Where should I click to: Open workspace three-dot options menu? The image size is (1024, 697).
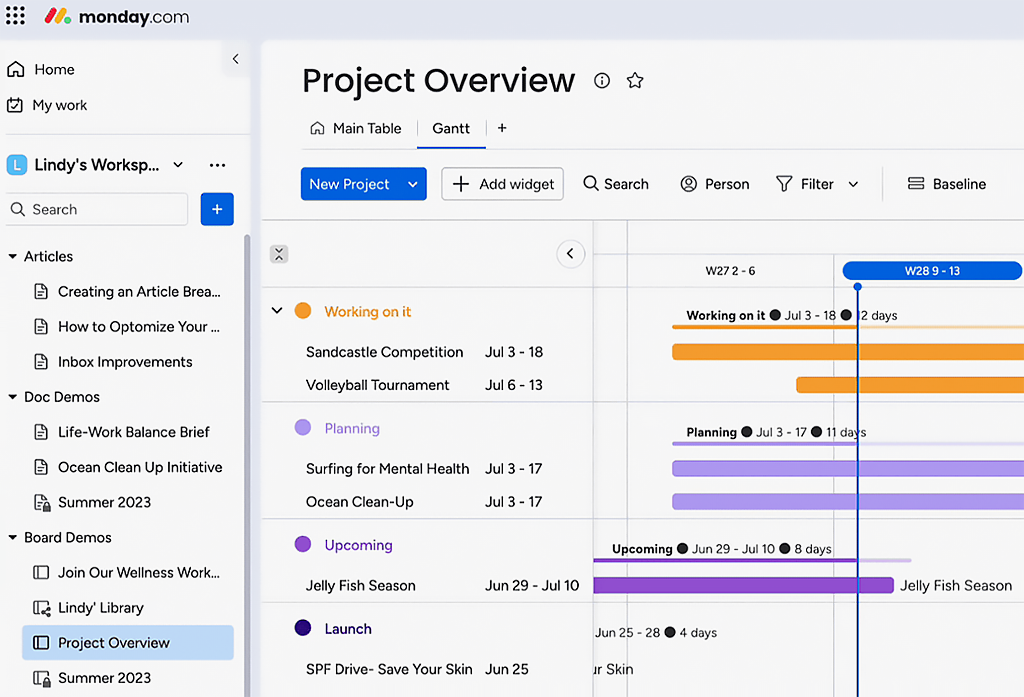(x=217, y=165)
